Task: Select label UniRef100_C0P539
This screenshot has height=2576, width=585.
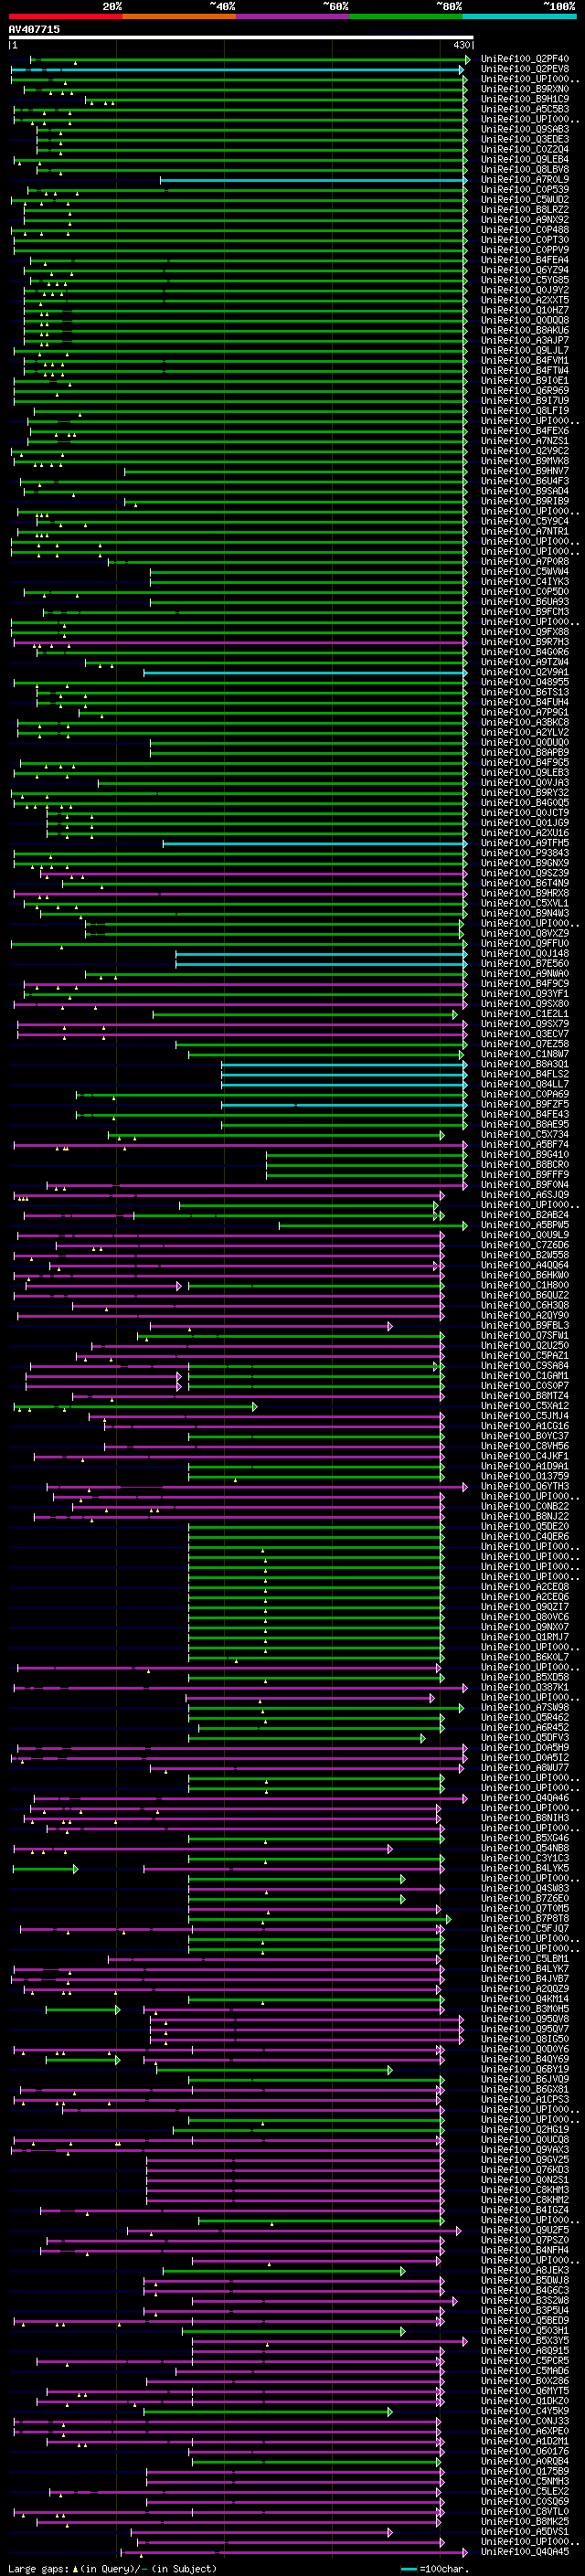Action: [x=525, y=190]
